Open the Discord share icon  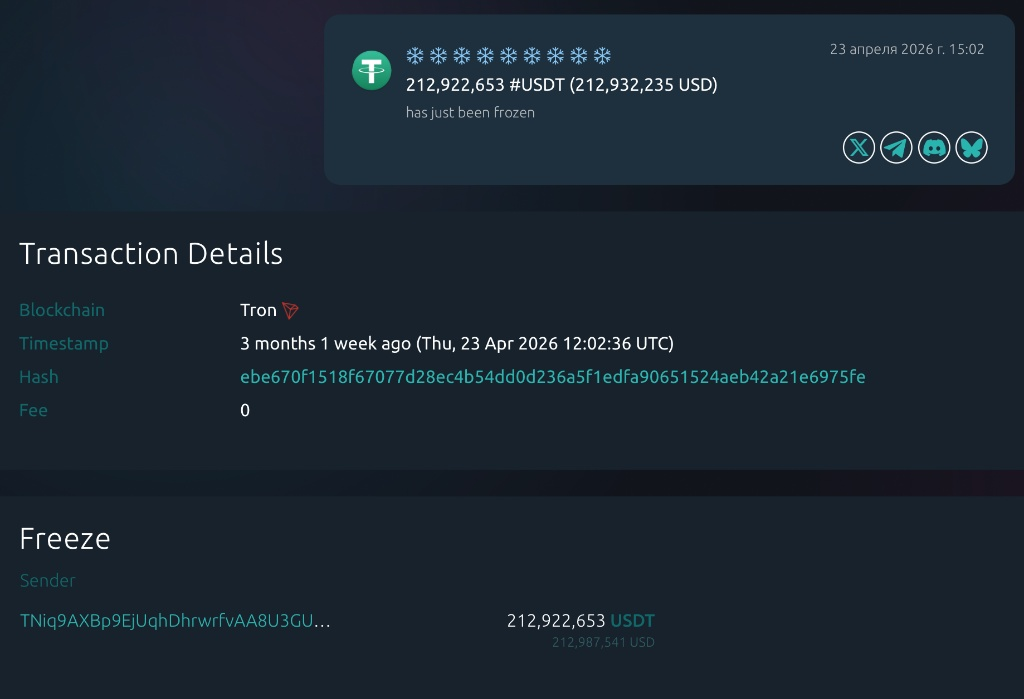pos(934,148)
